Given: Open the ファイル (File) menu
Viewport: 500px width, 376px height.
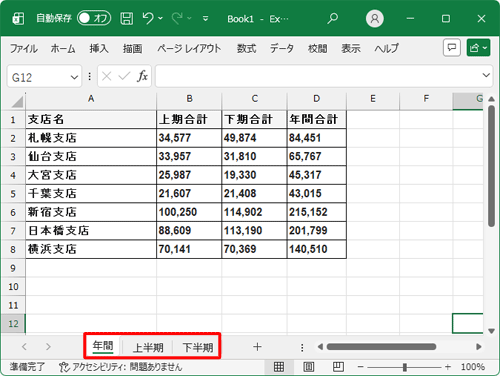Looking at the screenshot, I should coord(24,49).
